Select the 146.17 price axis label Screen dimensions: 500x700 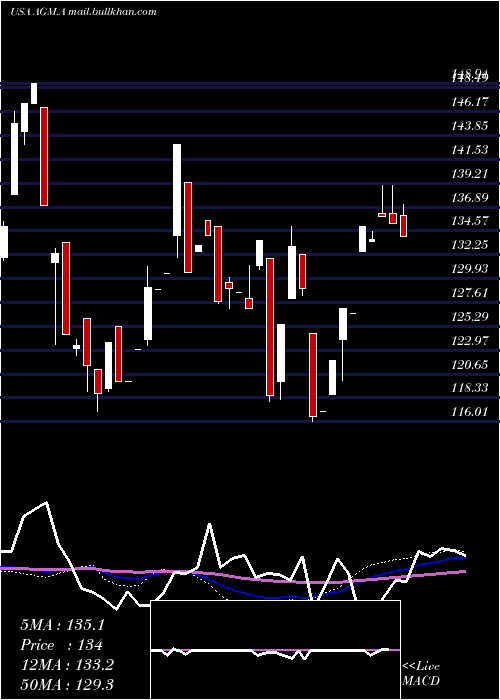click(x=469, y=102)
